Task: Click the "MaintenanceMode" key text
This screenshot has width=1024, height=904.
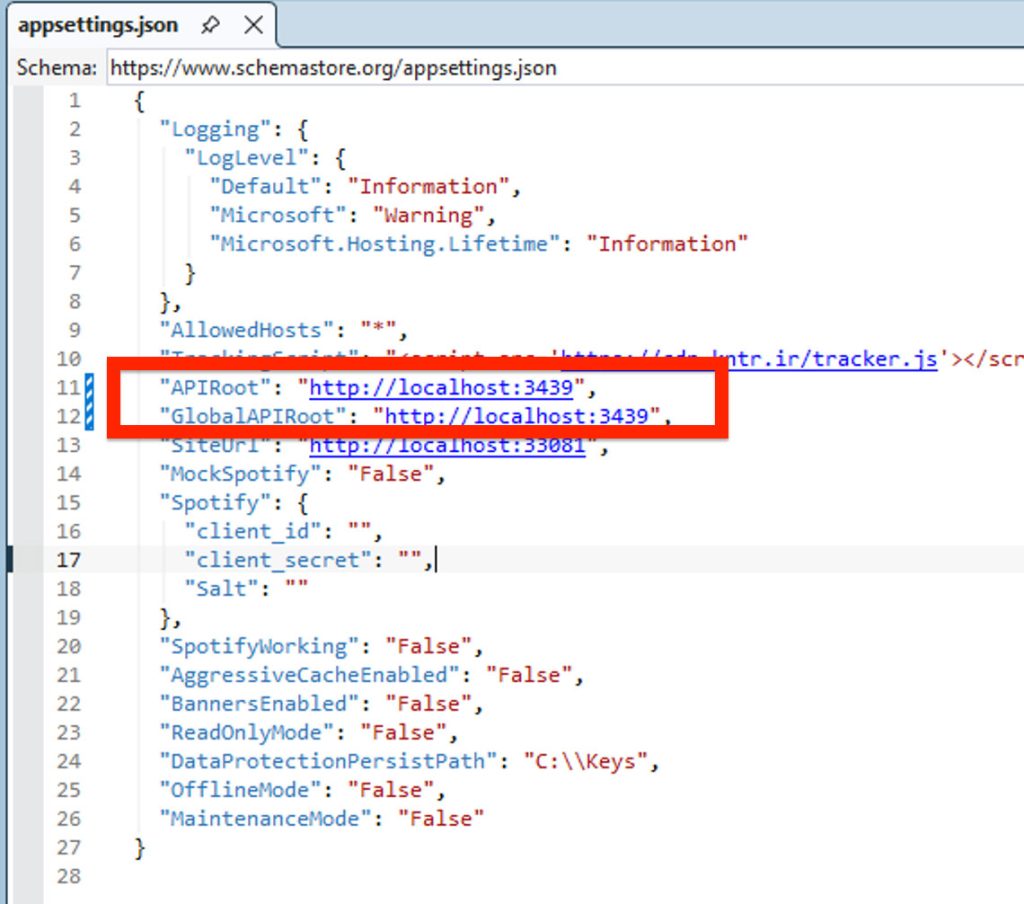Action: [265, 818]
